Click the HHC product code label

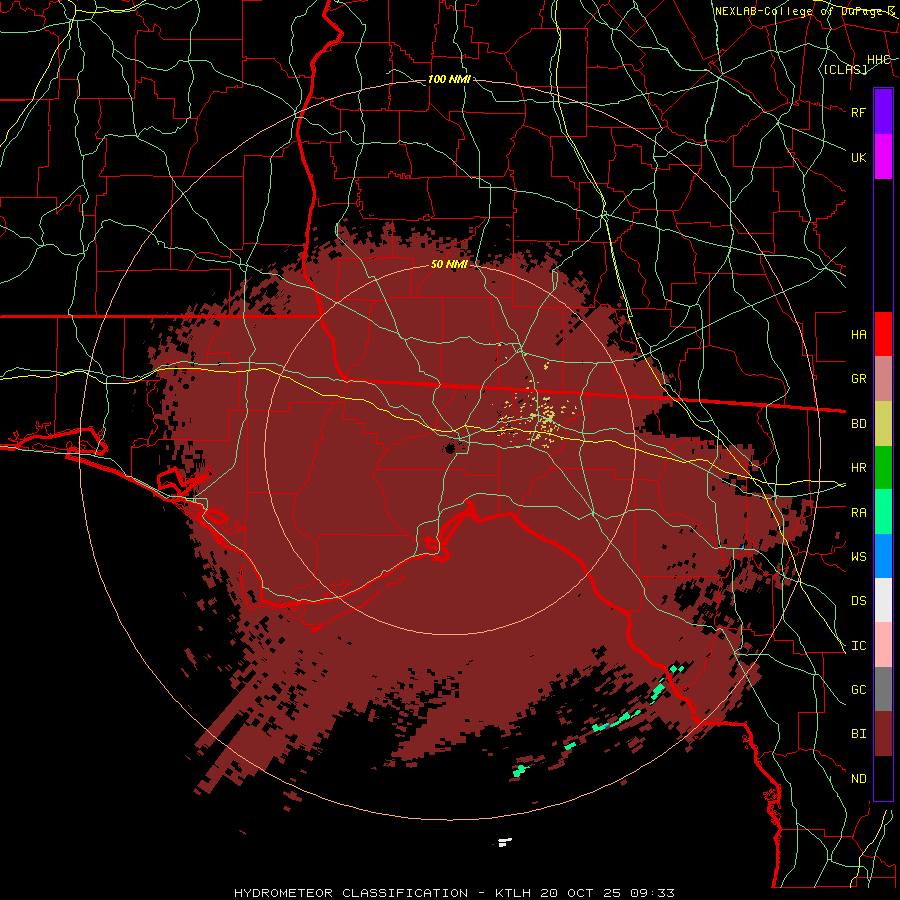878,59
